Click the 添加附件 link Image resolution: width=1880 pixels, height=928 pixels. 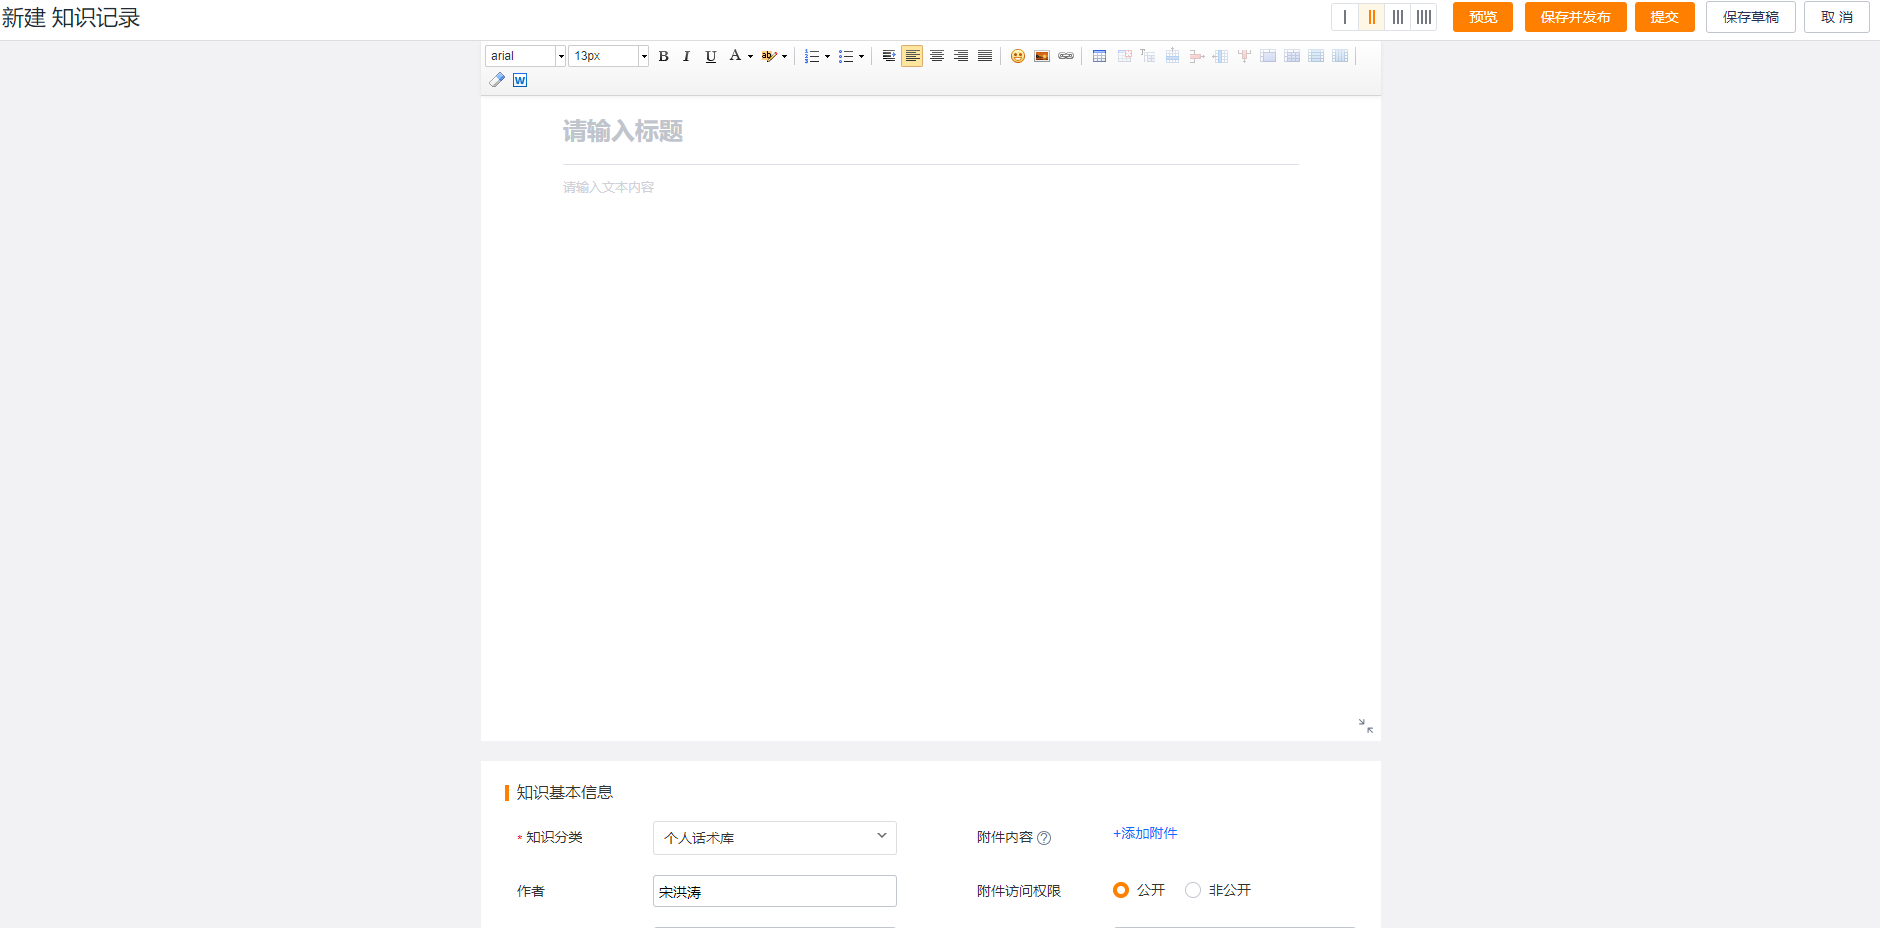pyautogui.click(x=1146, y=832)
